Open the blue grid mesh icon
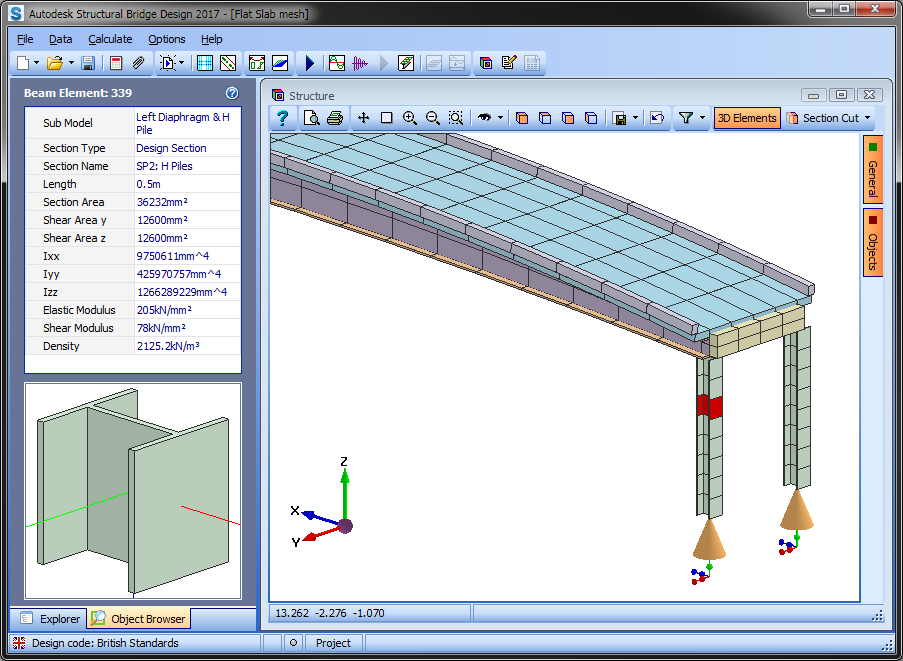 coord(205,63)
